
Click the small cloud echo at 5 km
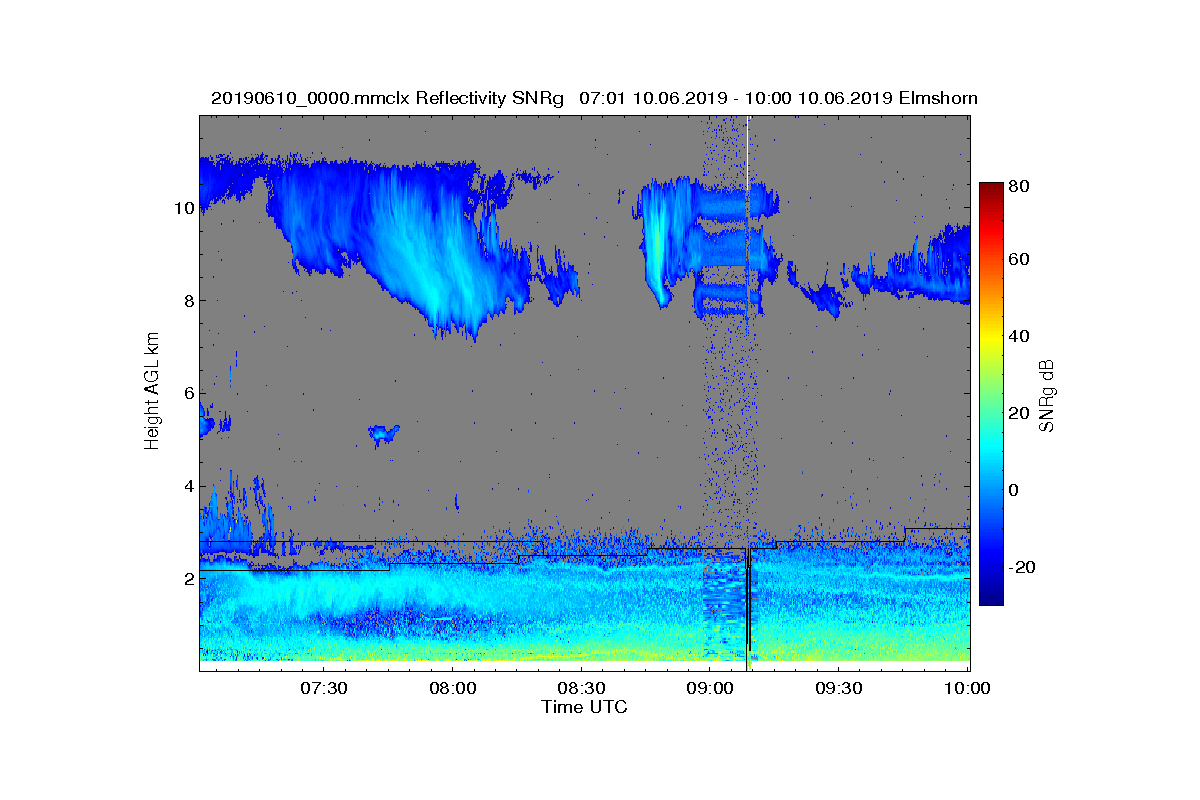pos(384,433)
